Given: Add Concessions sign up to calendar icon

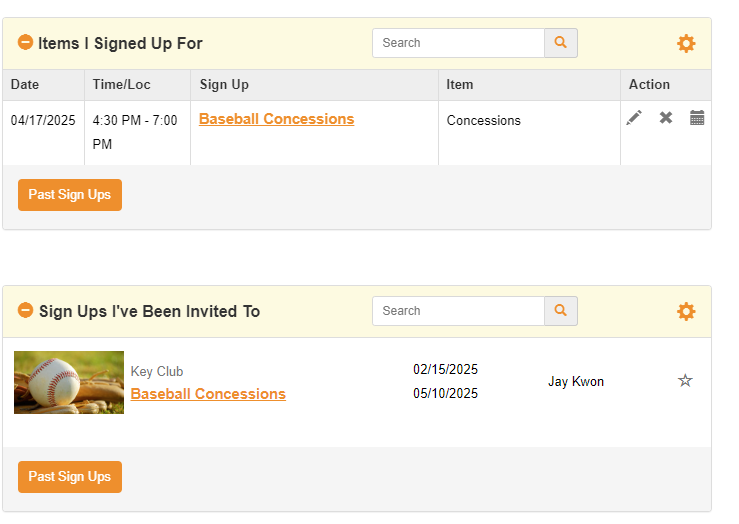Looking at the screenshot, I should 697,118.
